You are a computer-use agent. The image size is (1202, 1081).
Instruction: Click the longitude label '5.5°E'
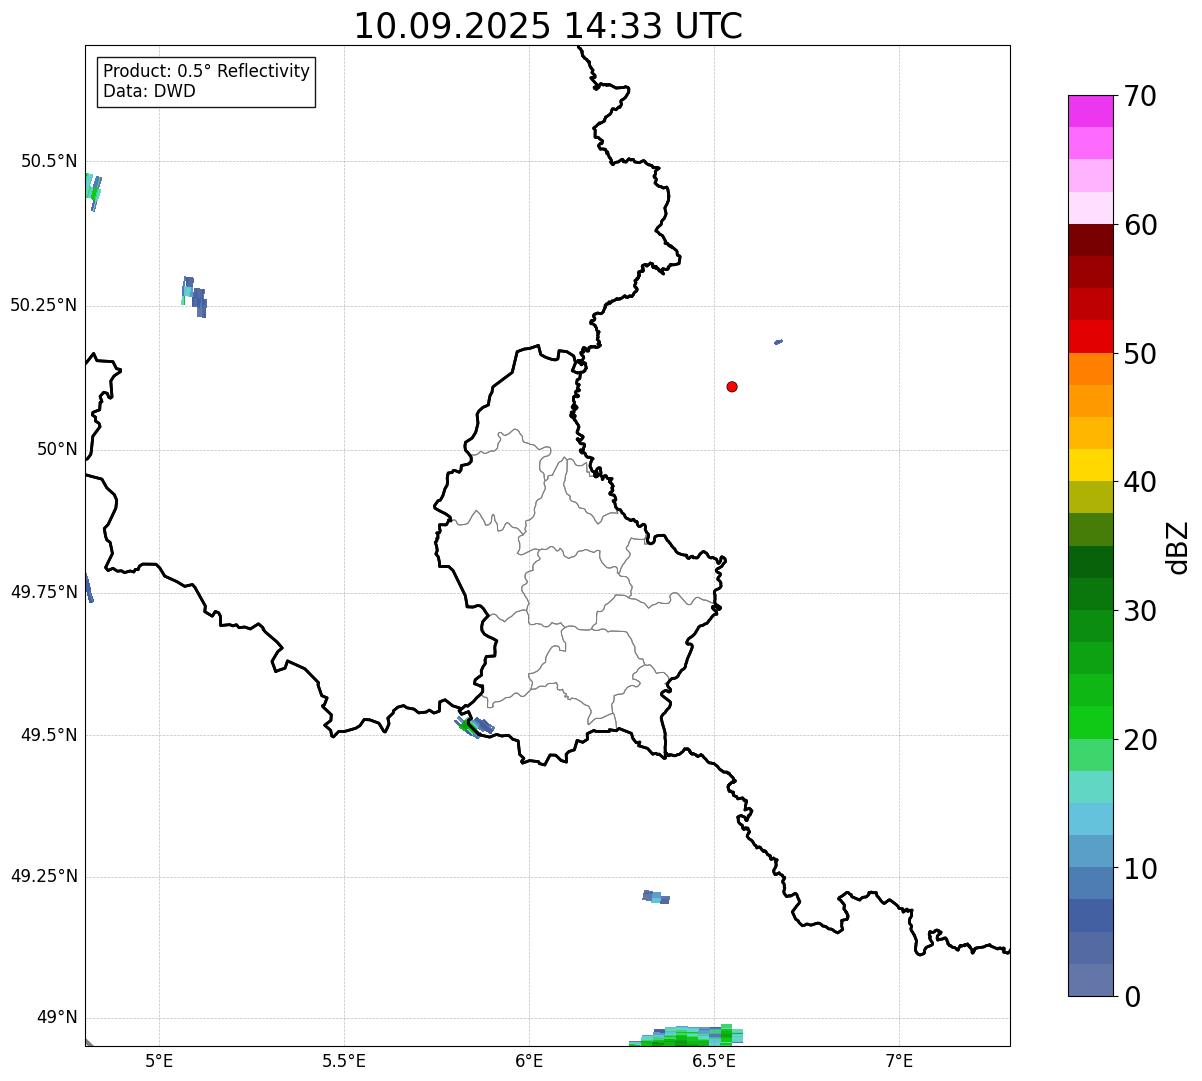pos(344,1060)
